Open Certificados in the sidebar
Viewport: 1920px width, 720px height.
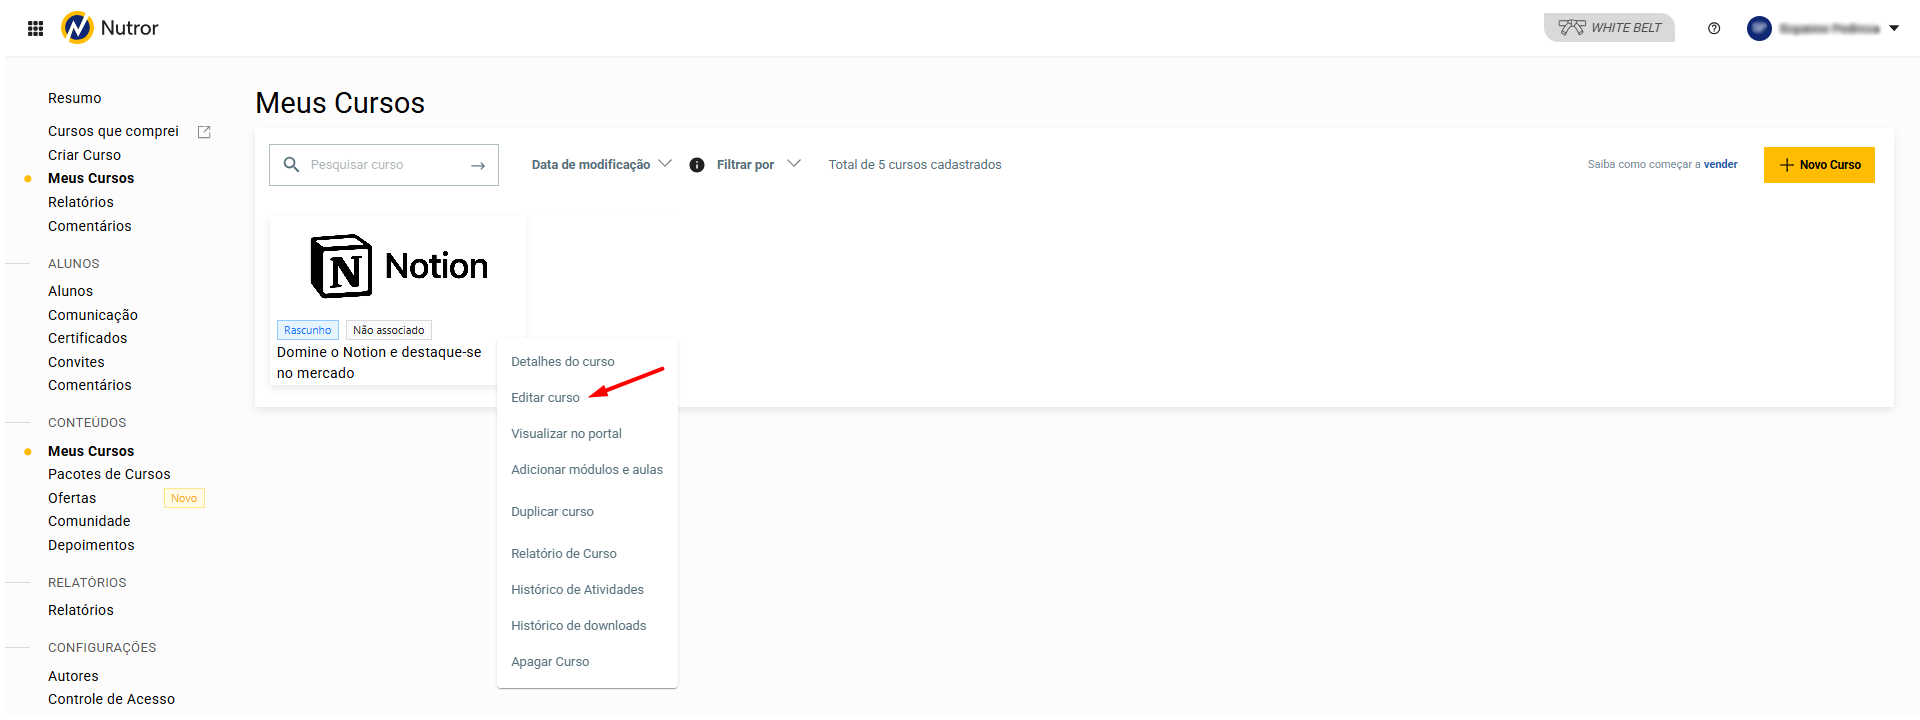(88, 338)
